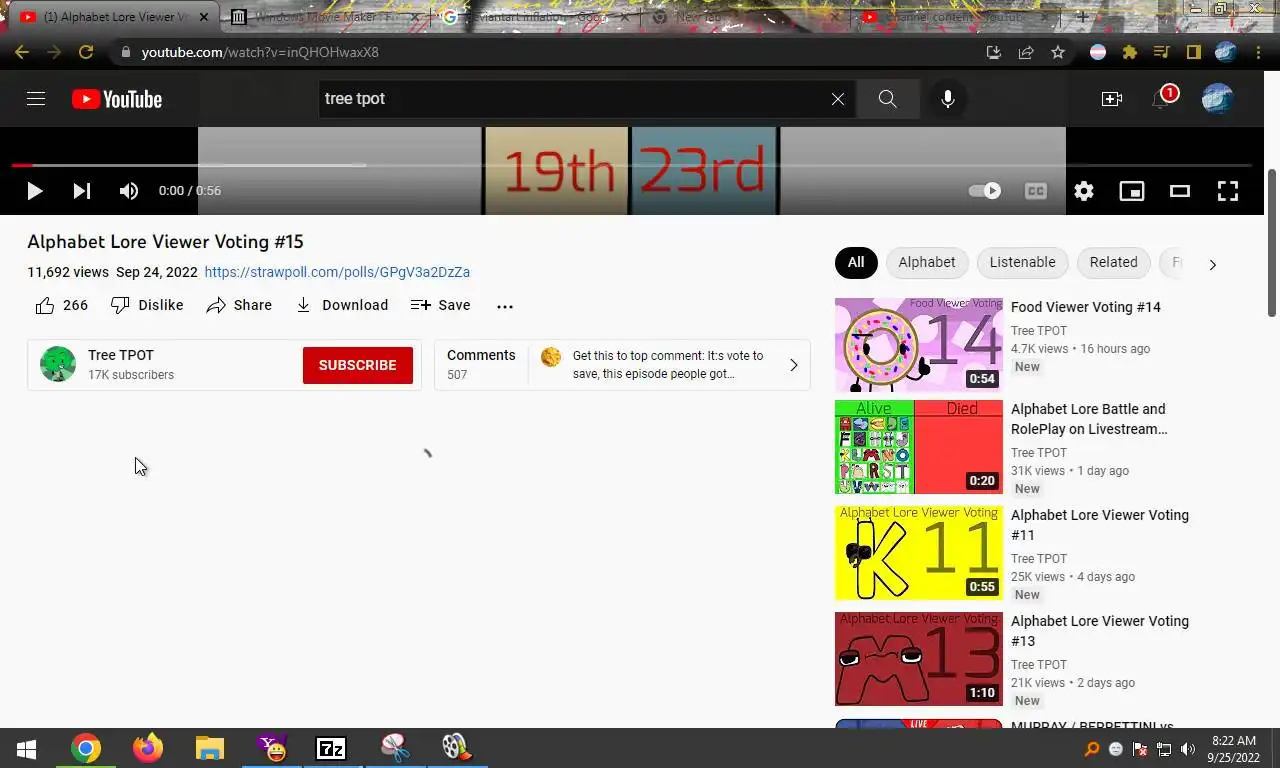Skip to the next video
The height and width of the screenshot is (768, 1280).
click(x=82, y=191)
